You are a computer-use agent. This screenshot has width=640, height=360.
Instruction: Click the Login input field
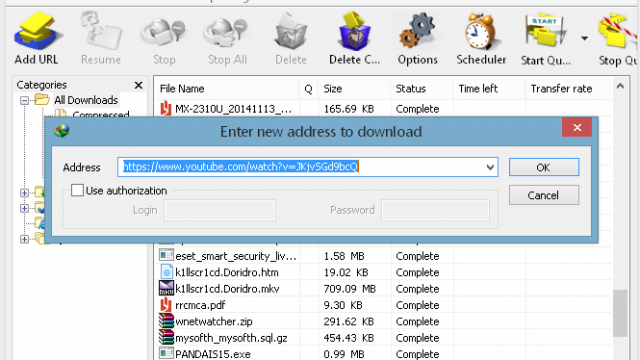point(220,210)
